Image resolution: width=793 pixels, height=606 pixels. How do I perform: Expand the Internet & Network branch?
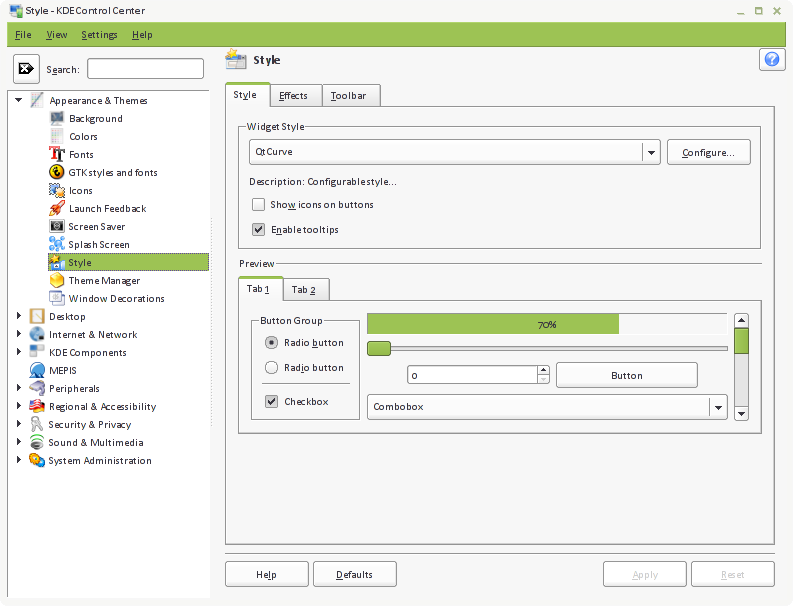(x=19, y=333)
